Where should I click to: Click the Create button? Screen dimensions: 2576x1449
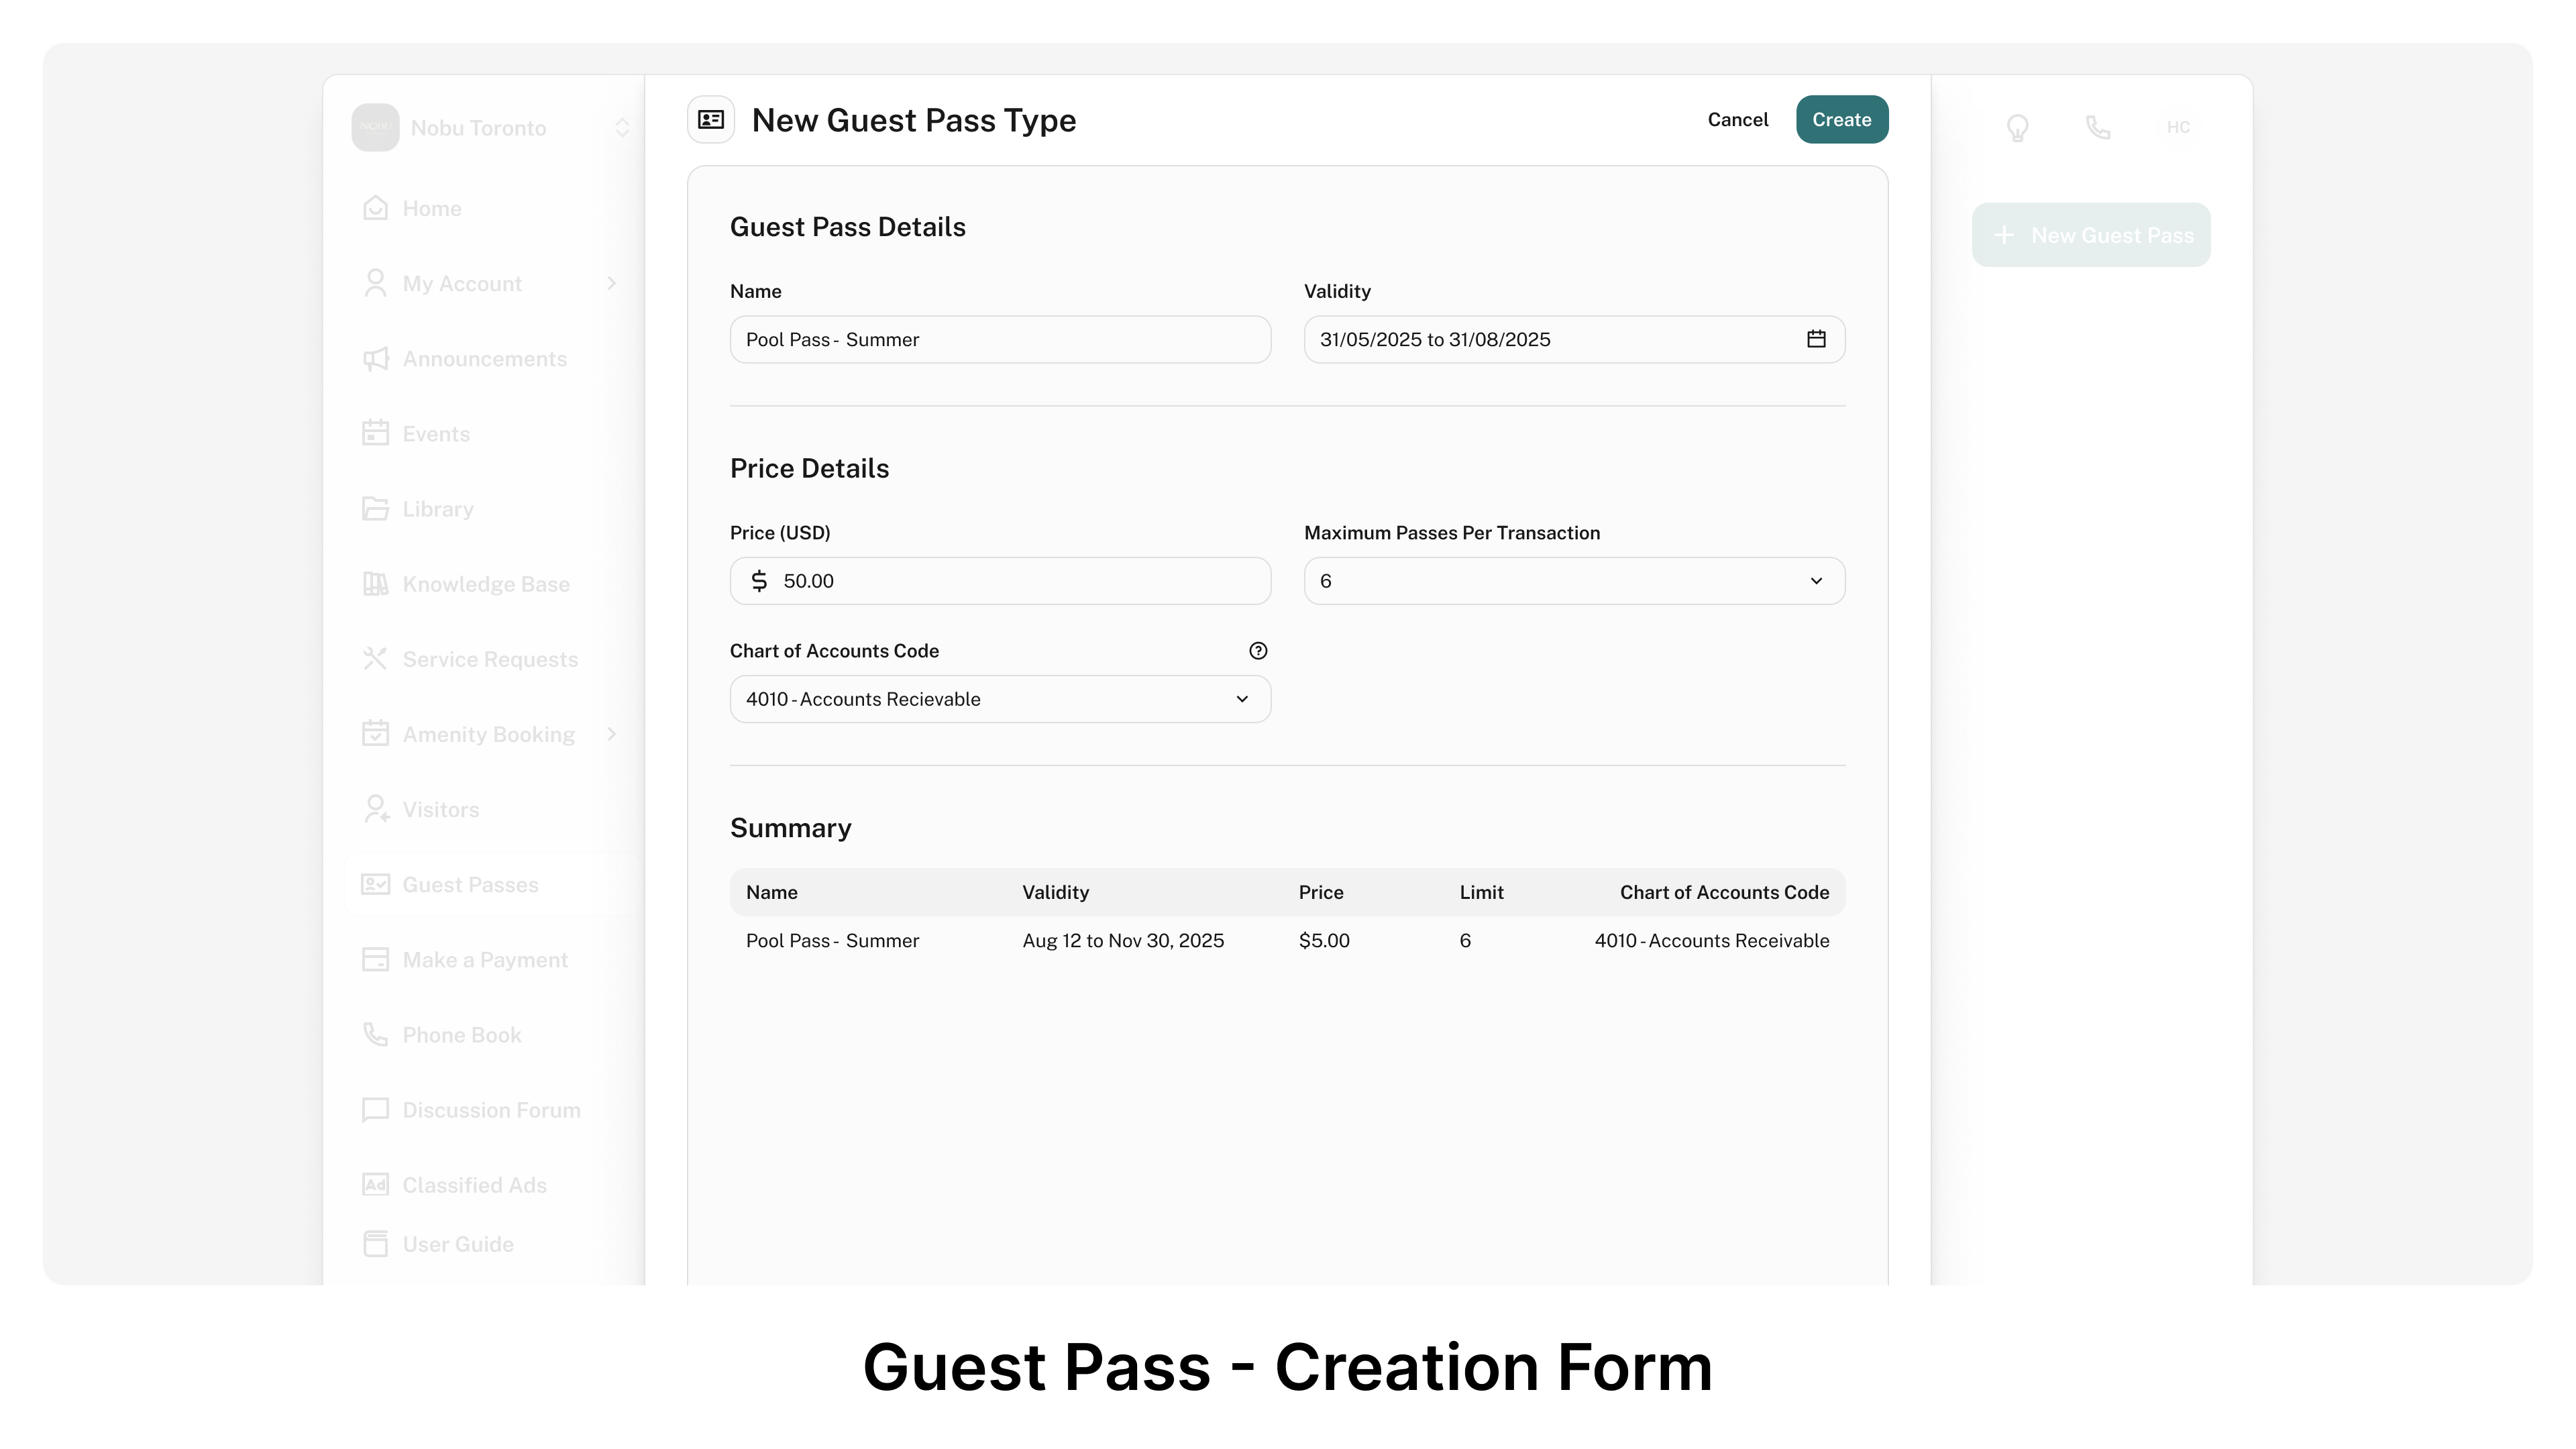coord(1841,120)
